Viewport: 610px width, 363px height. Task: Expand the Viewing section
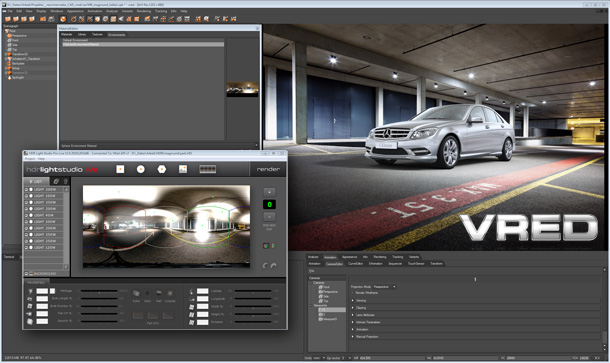point(353,300)
